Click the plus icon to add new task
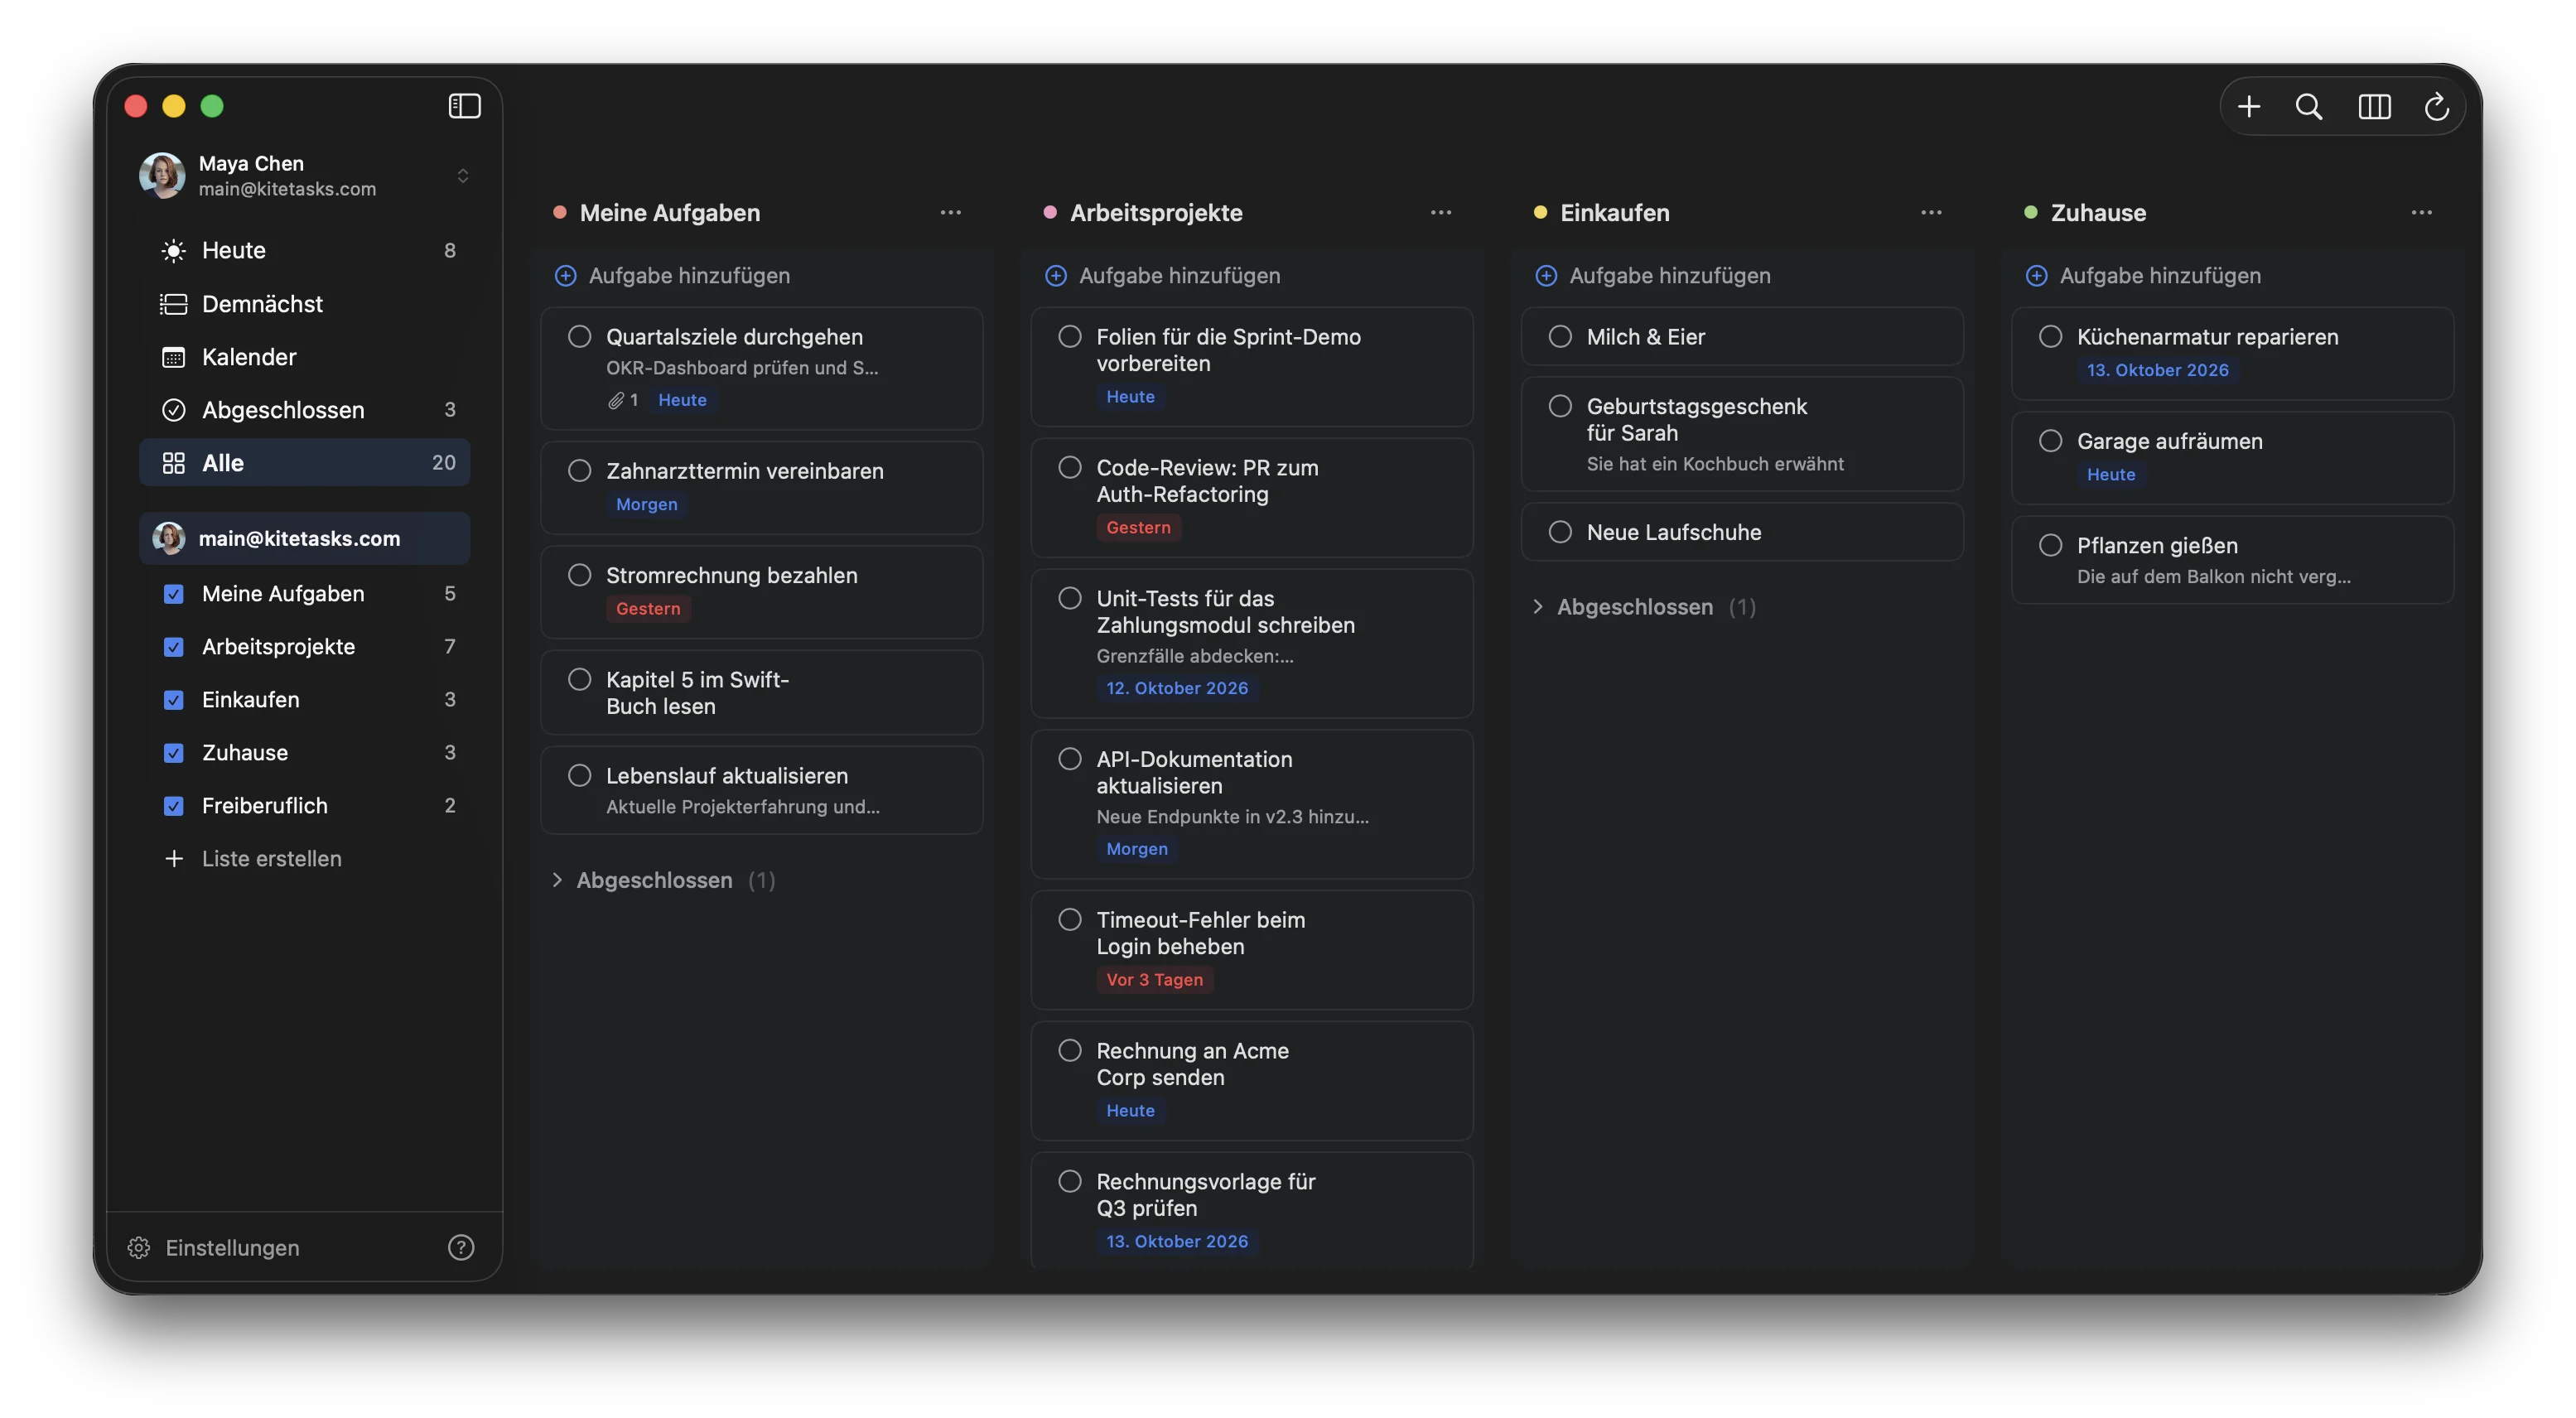 click(2249, 106)
